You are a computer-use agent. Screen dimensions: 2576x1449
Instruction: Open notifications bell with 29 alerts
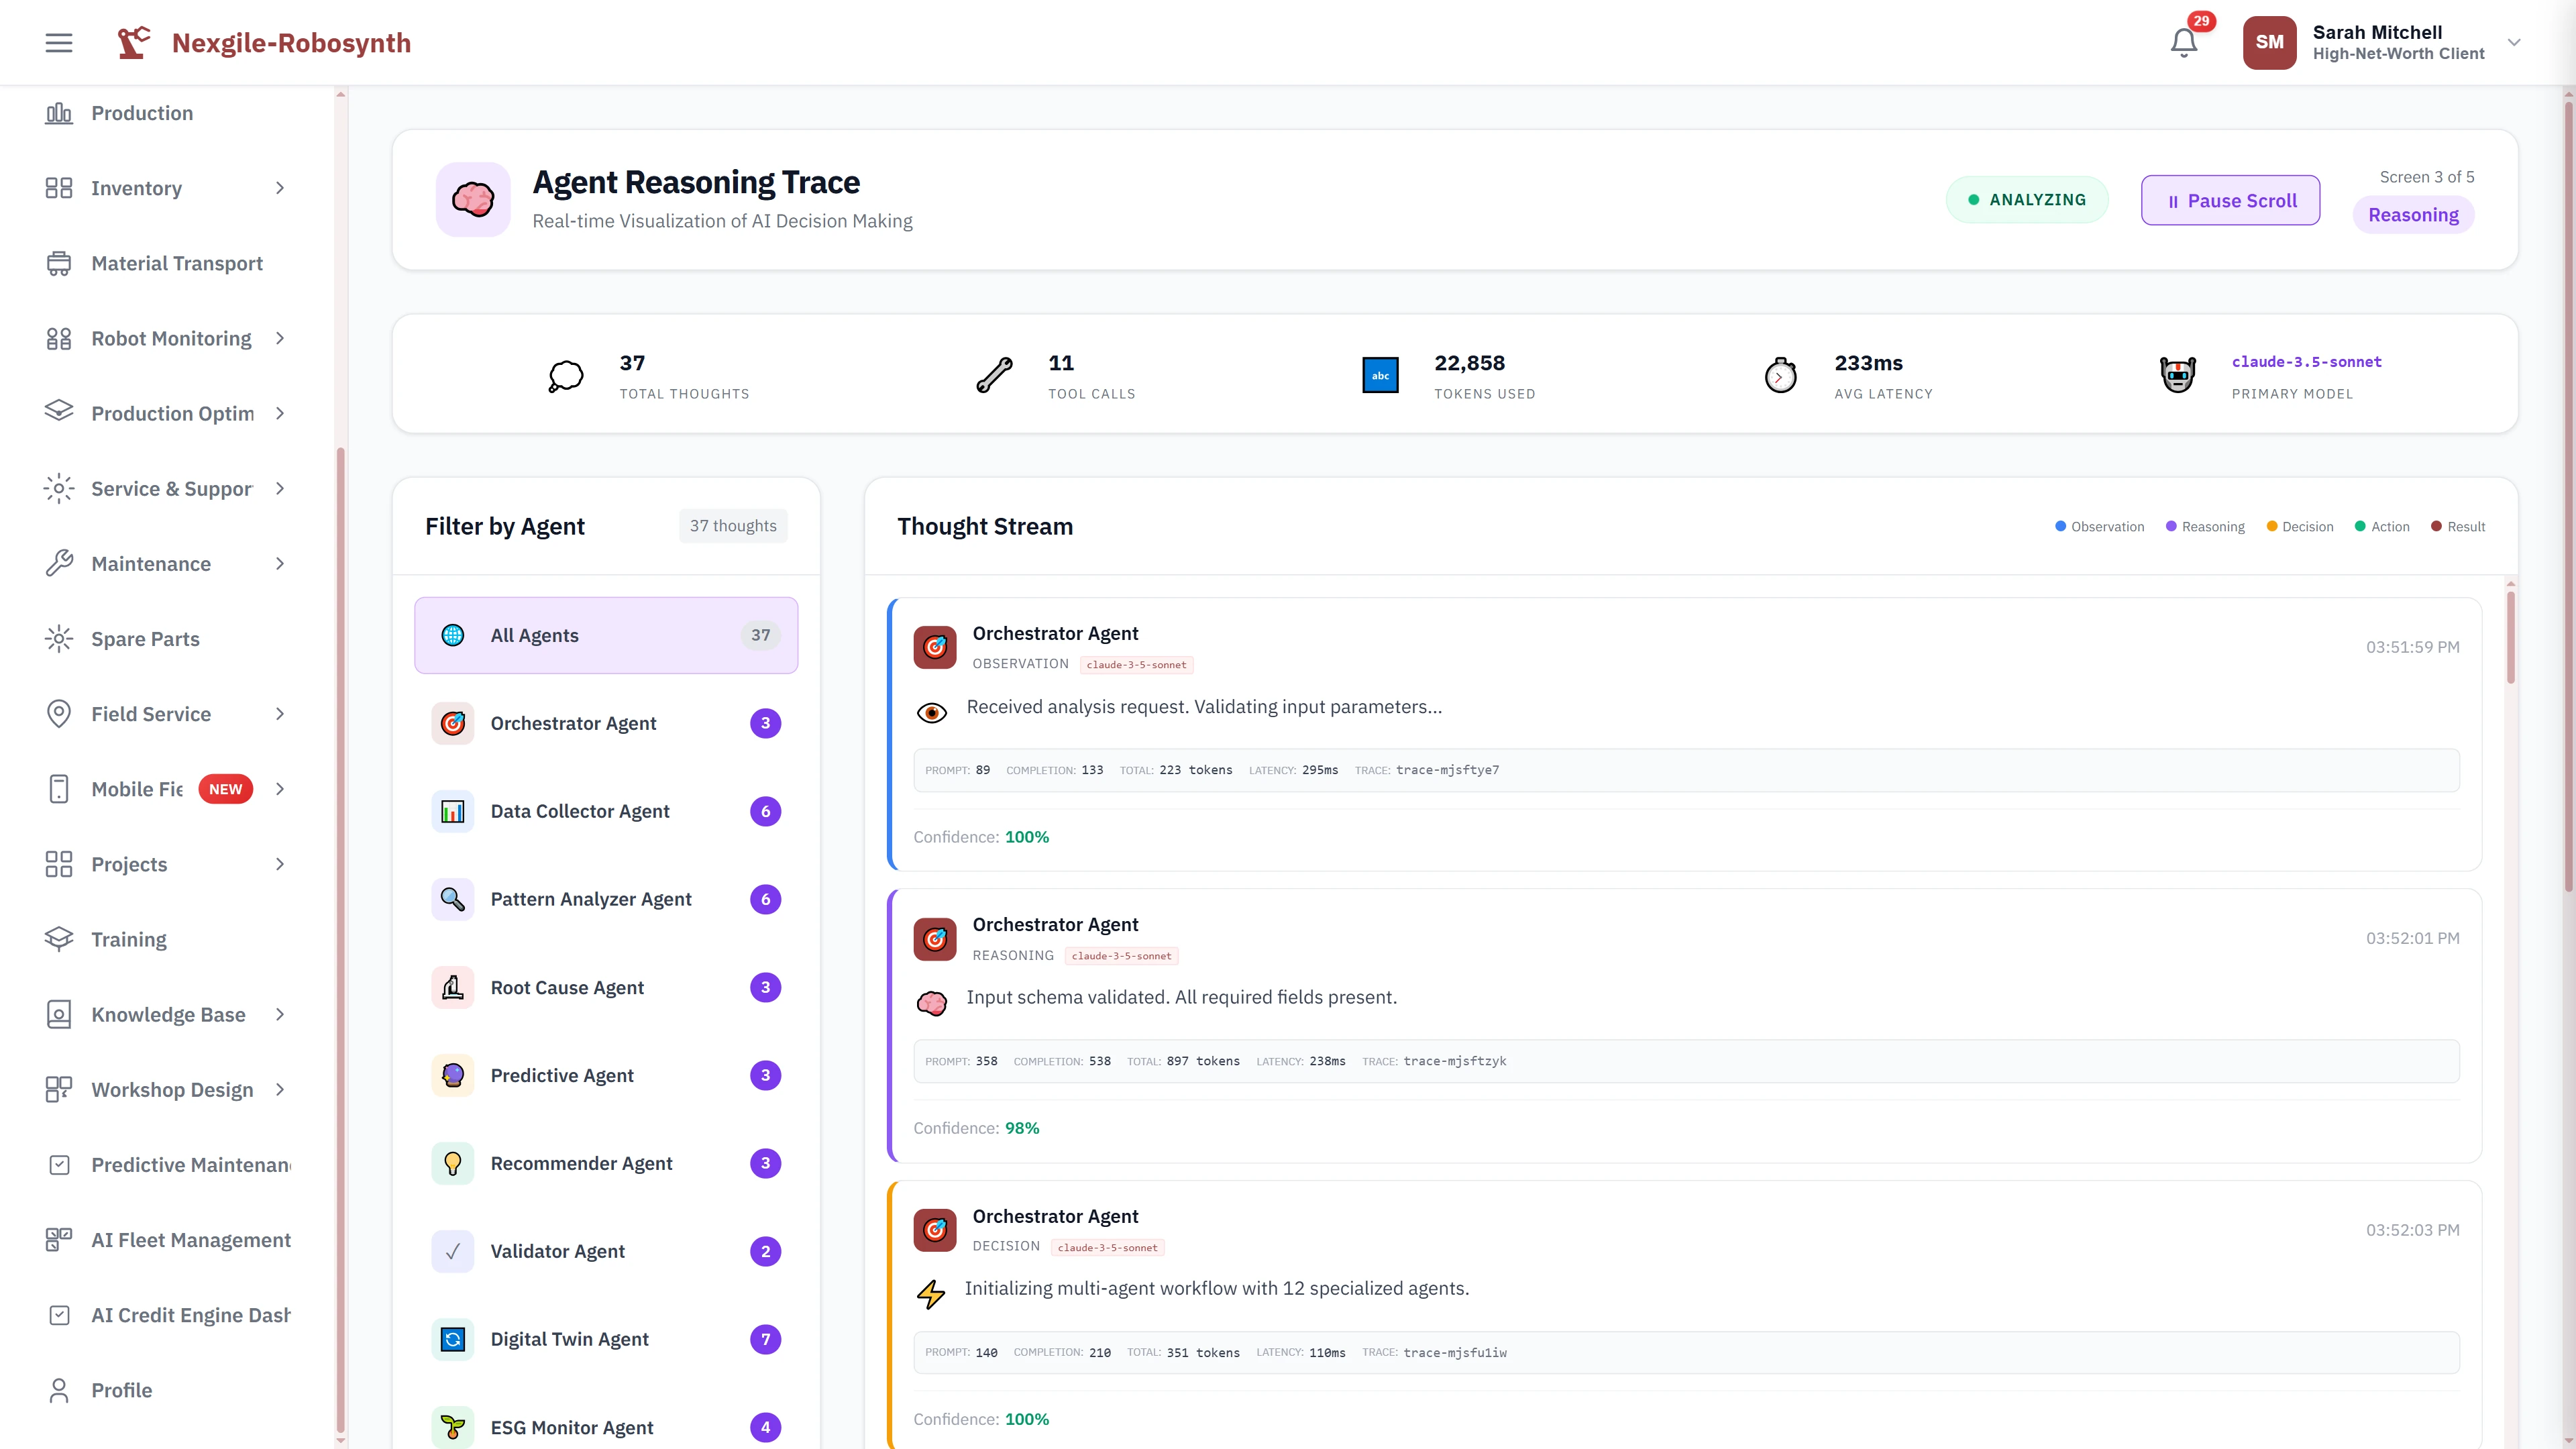(x=2184, y=41)
